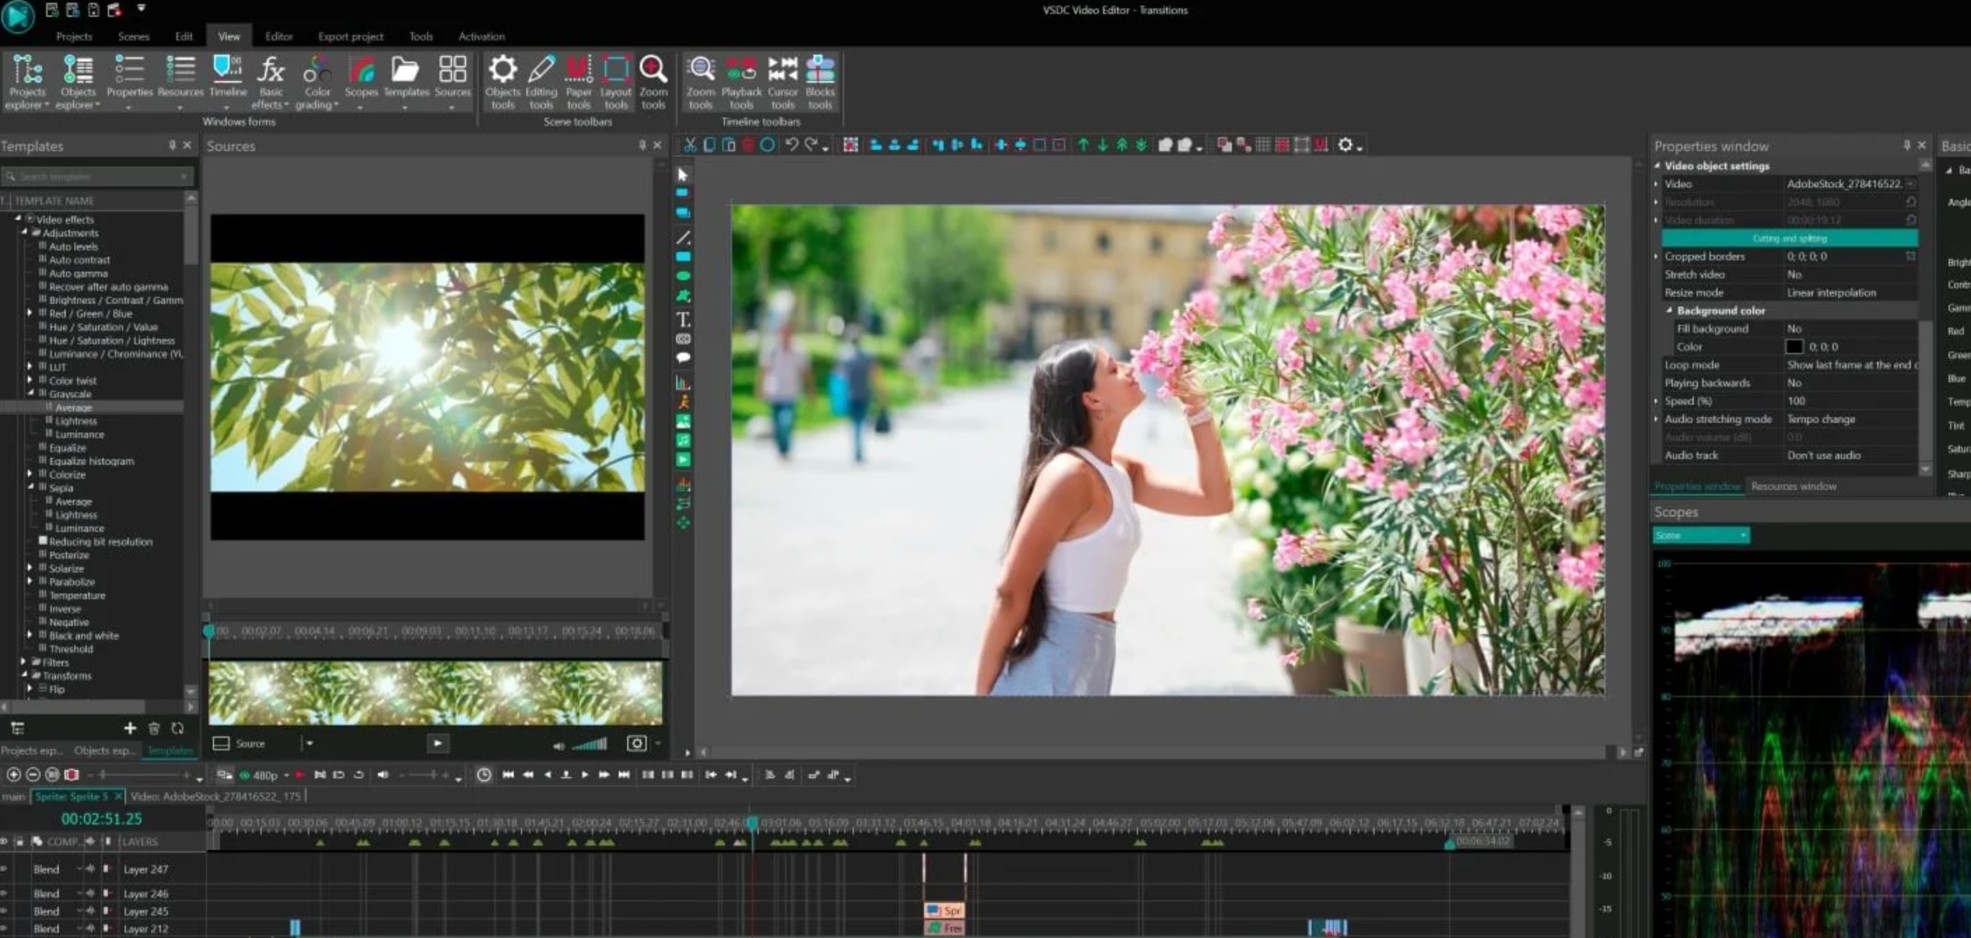Toggle visibility of Layer 245

pos(5,911)
